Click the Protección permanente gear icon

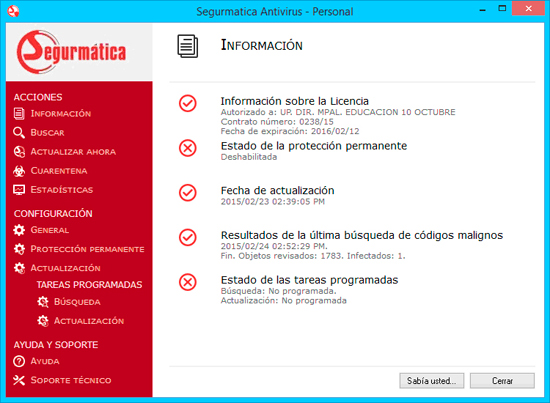(19, 249)
